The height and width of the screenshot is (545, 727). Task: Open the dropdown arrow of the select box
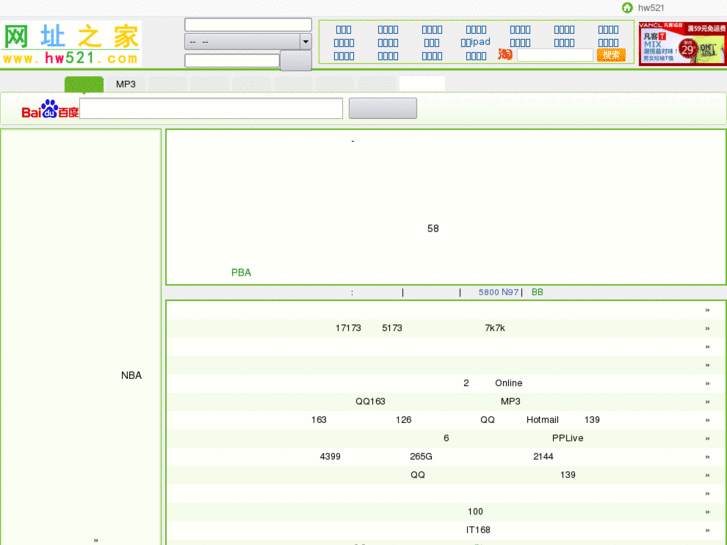305,42
